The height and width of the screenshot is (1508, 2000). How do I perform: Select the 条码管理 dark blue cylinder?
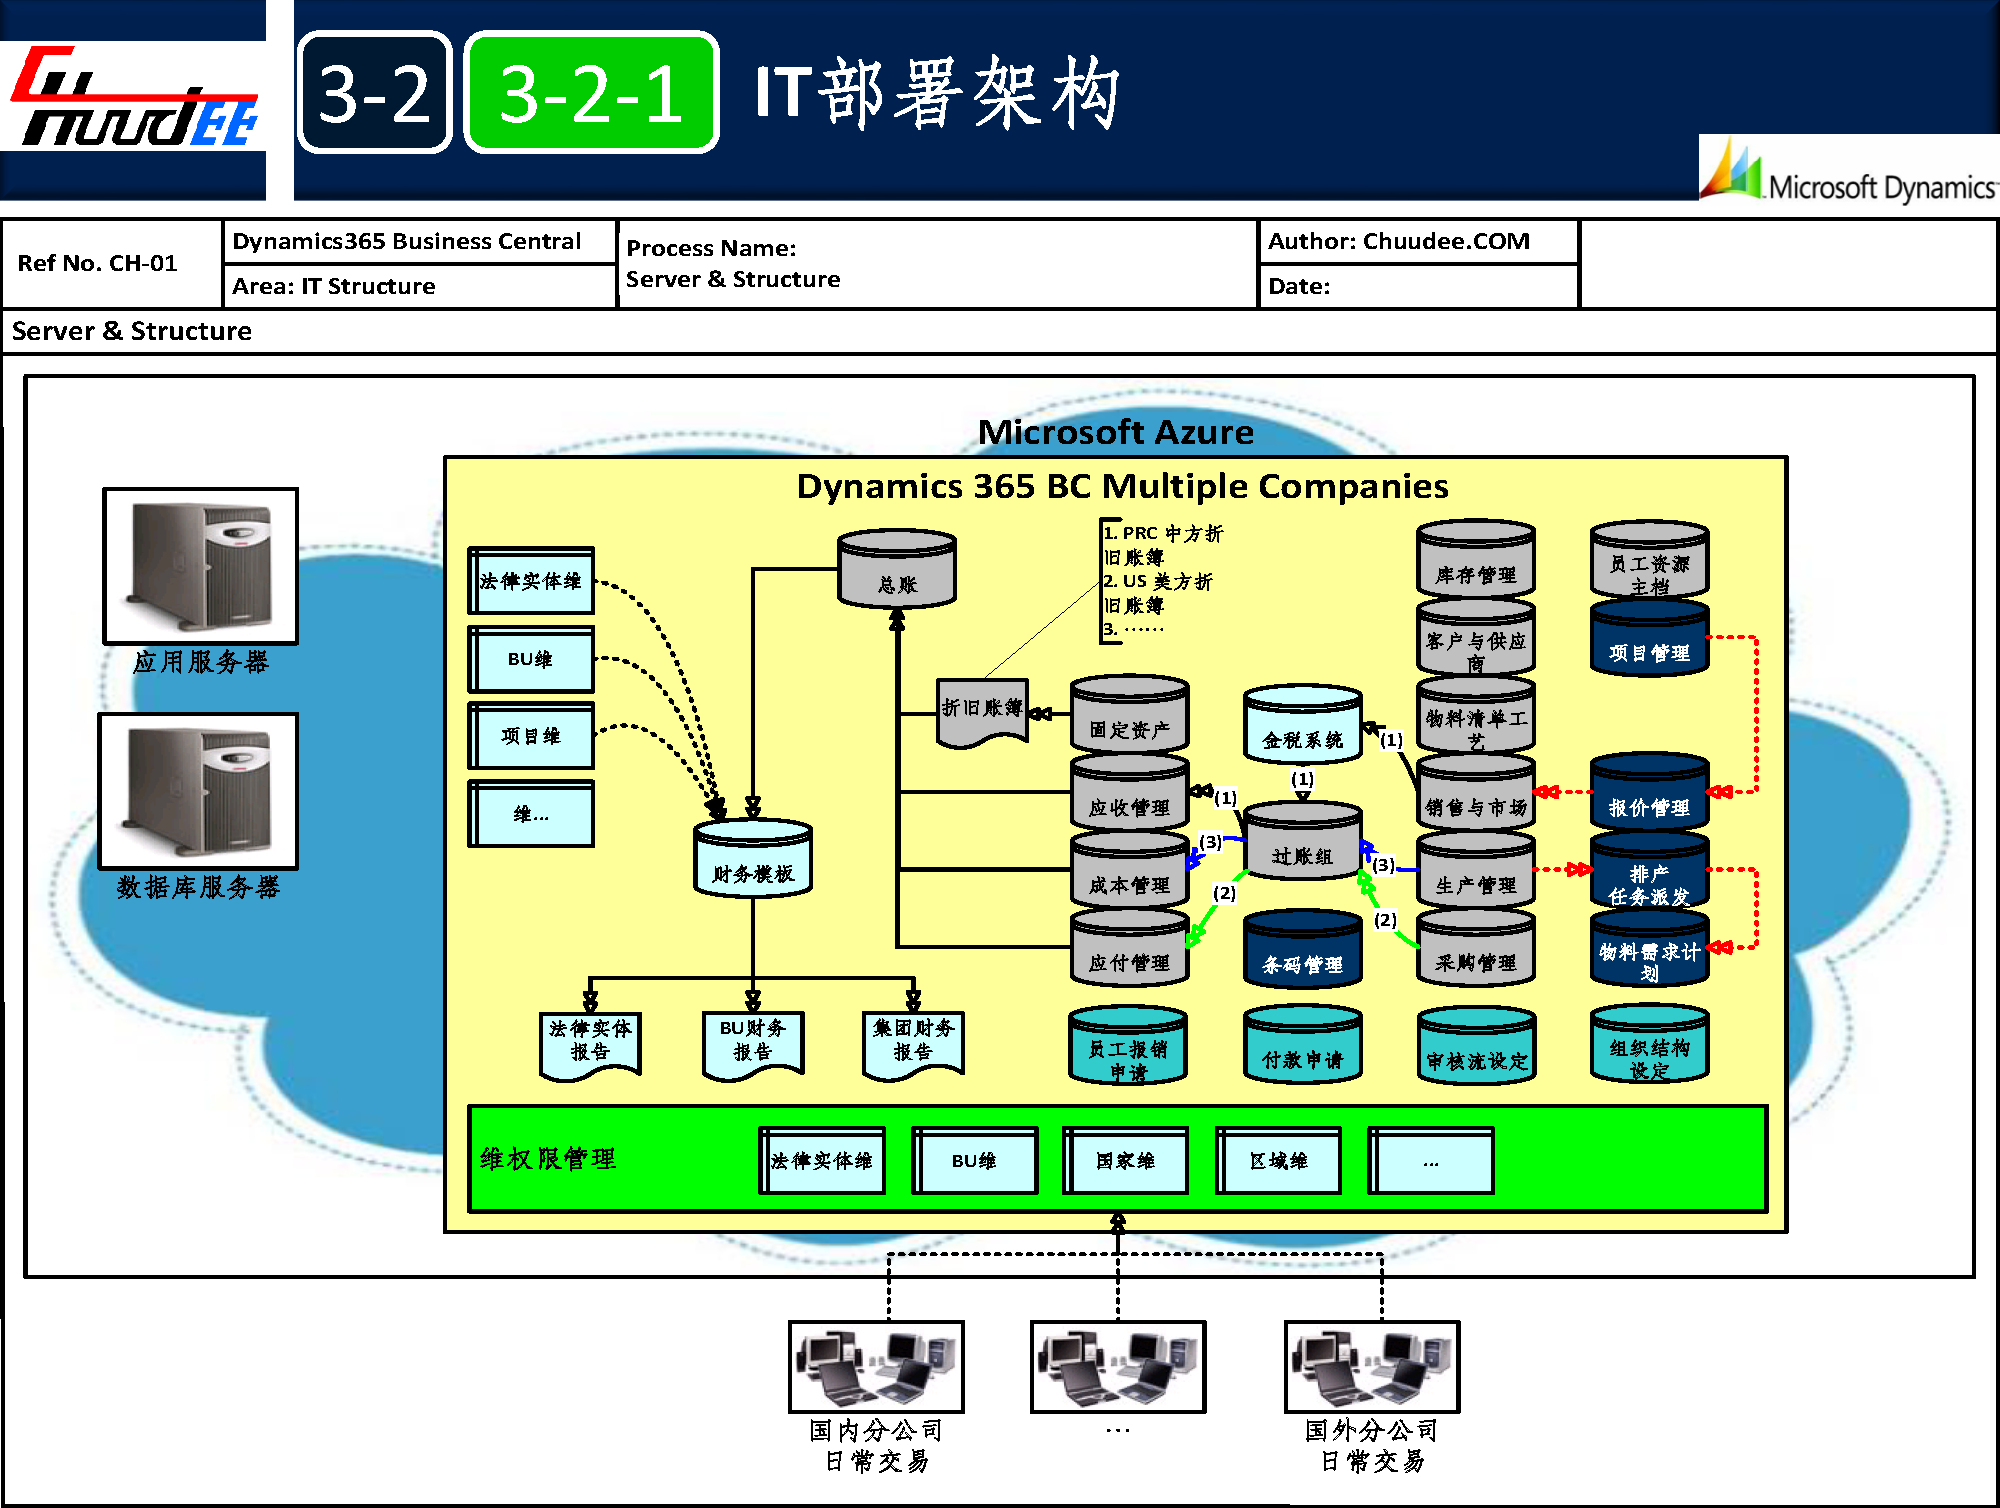pyautogui.click(x=1302, y=950)
